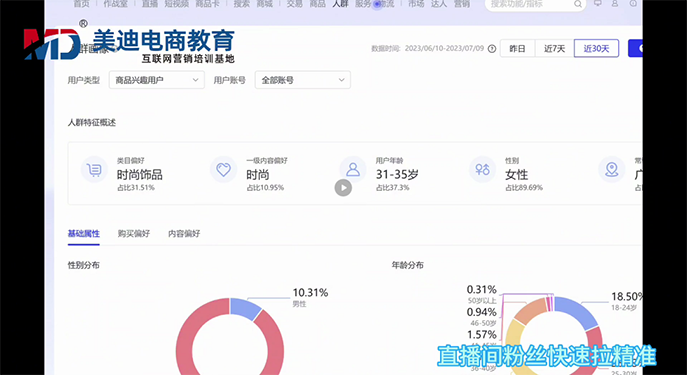The image size is (687, 375).
Task: Click the blue male segment of gender donut chart
Action: coord(245,308)
